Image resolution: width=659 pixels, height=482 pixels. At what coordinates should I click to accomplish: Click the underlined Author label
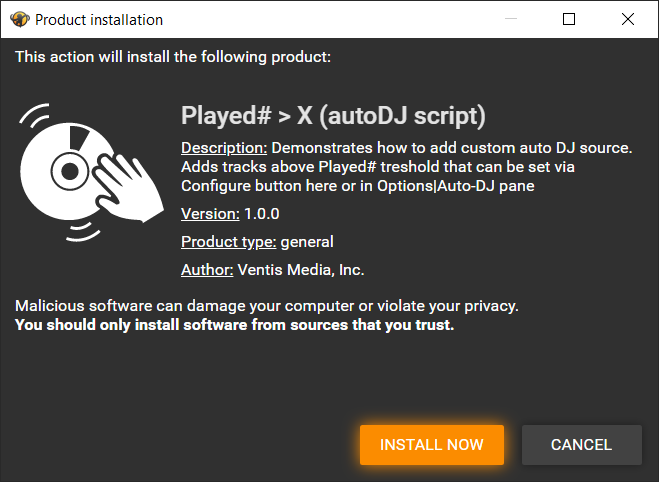pyautogui.click(x=207, y=270)
